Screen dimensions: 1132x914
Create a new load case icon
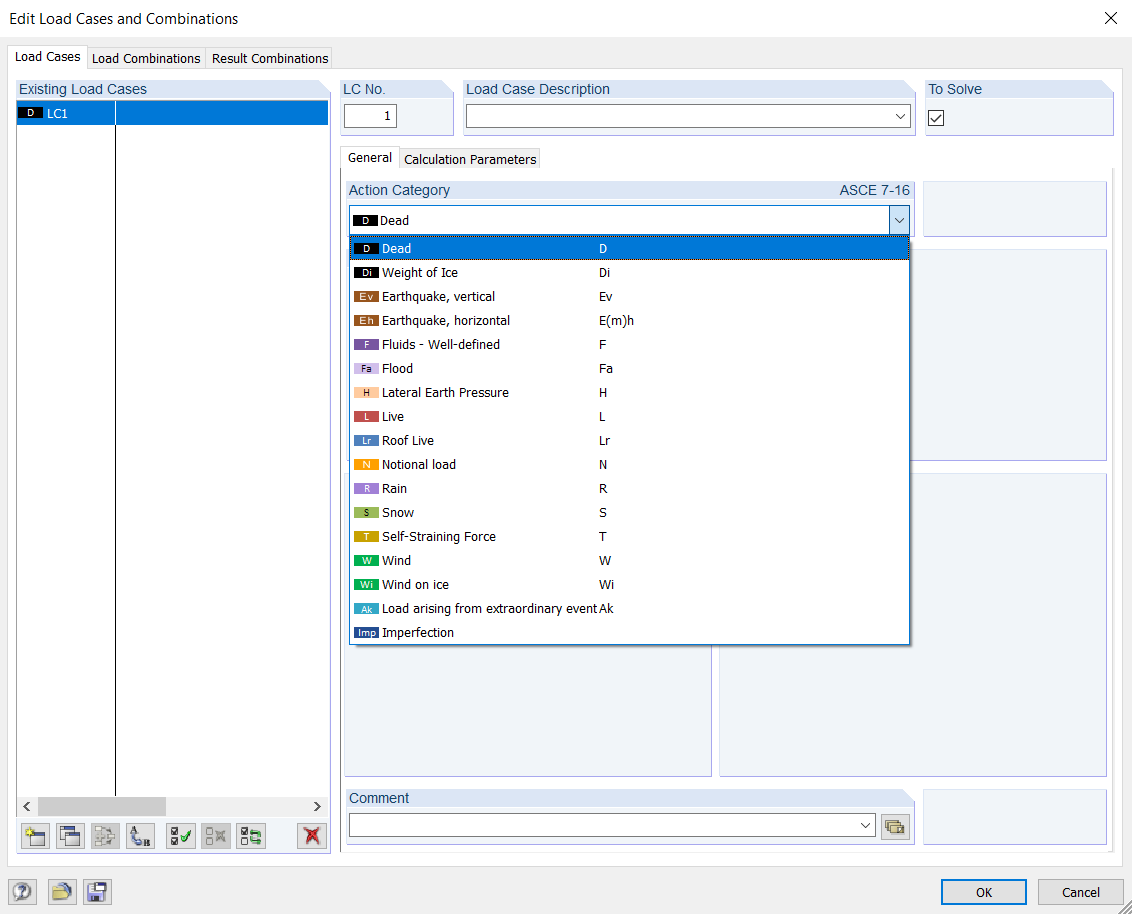[35, 836]
